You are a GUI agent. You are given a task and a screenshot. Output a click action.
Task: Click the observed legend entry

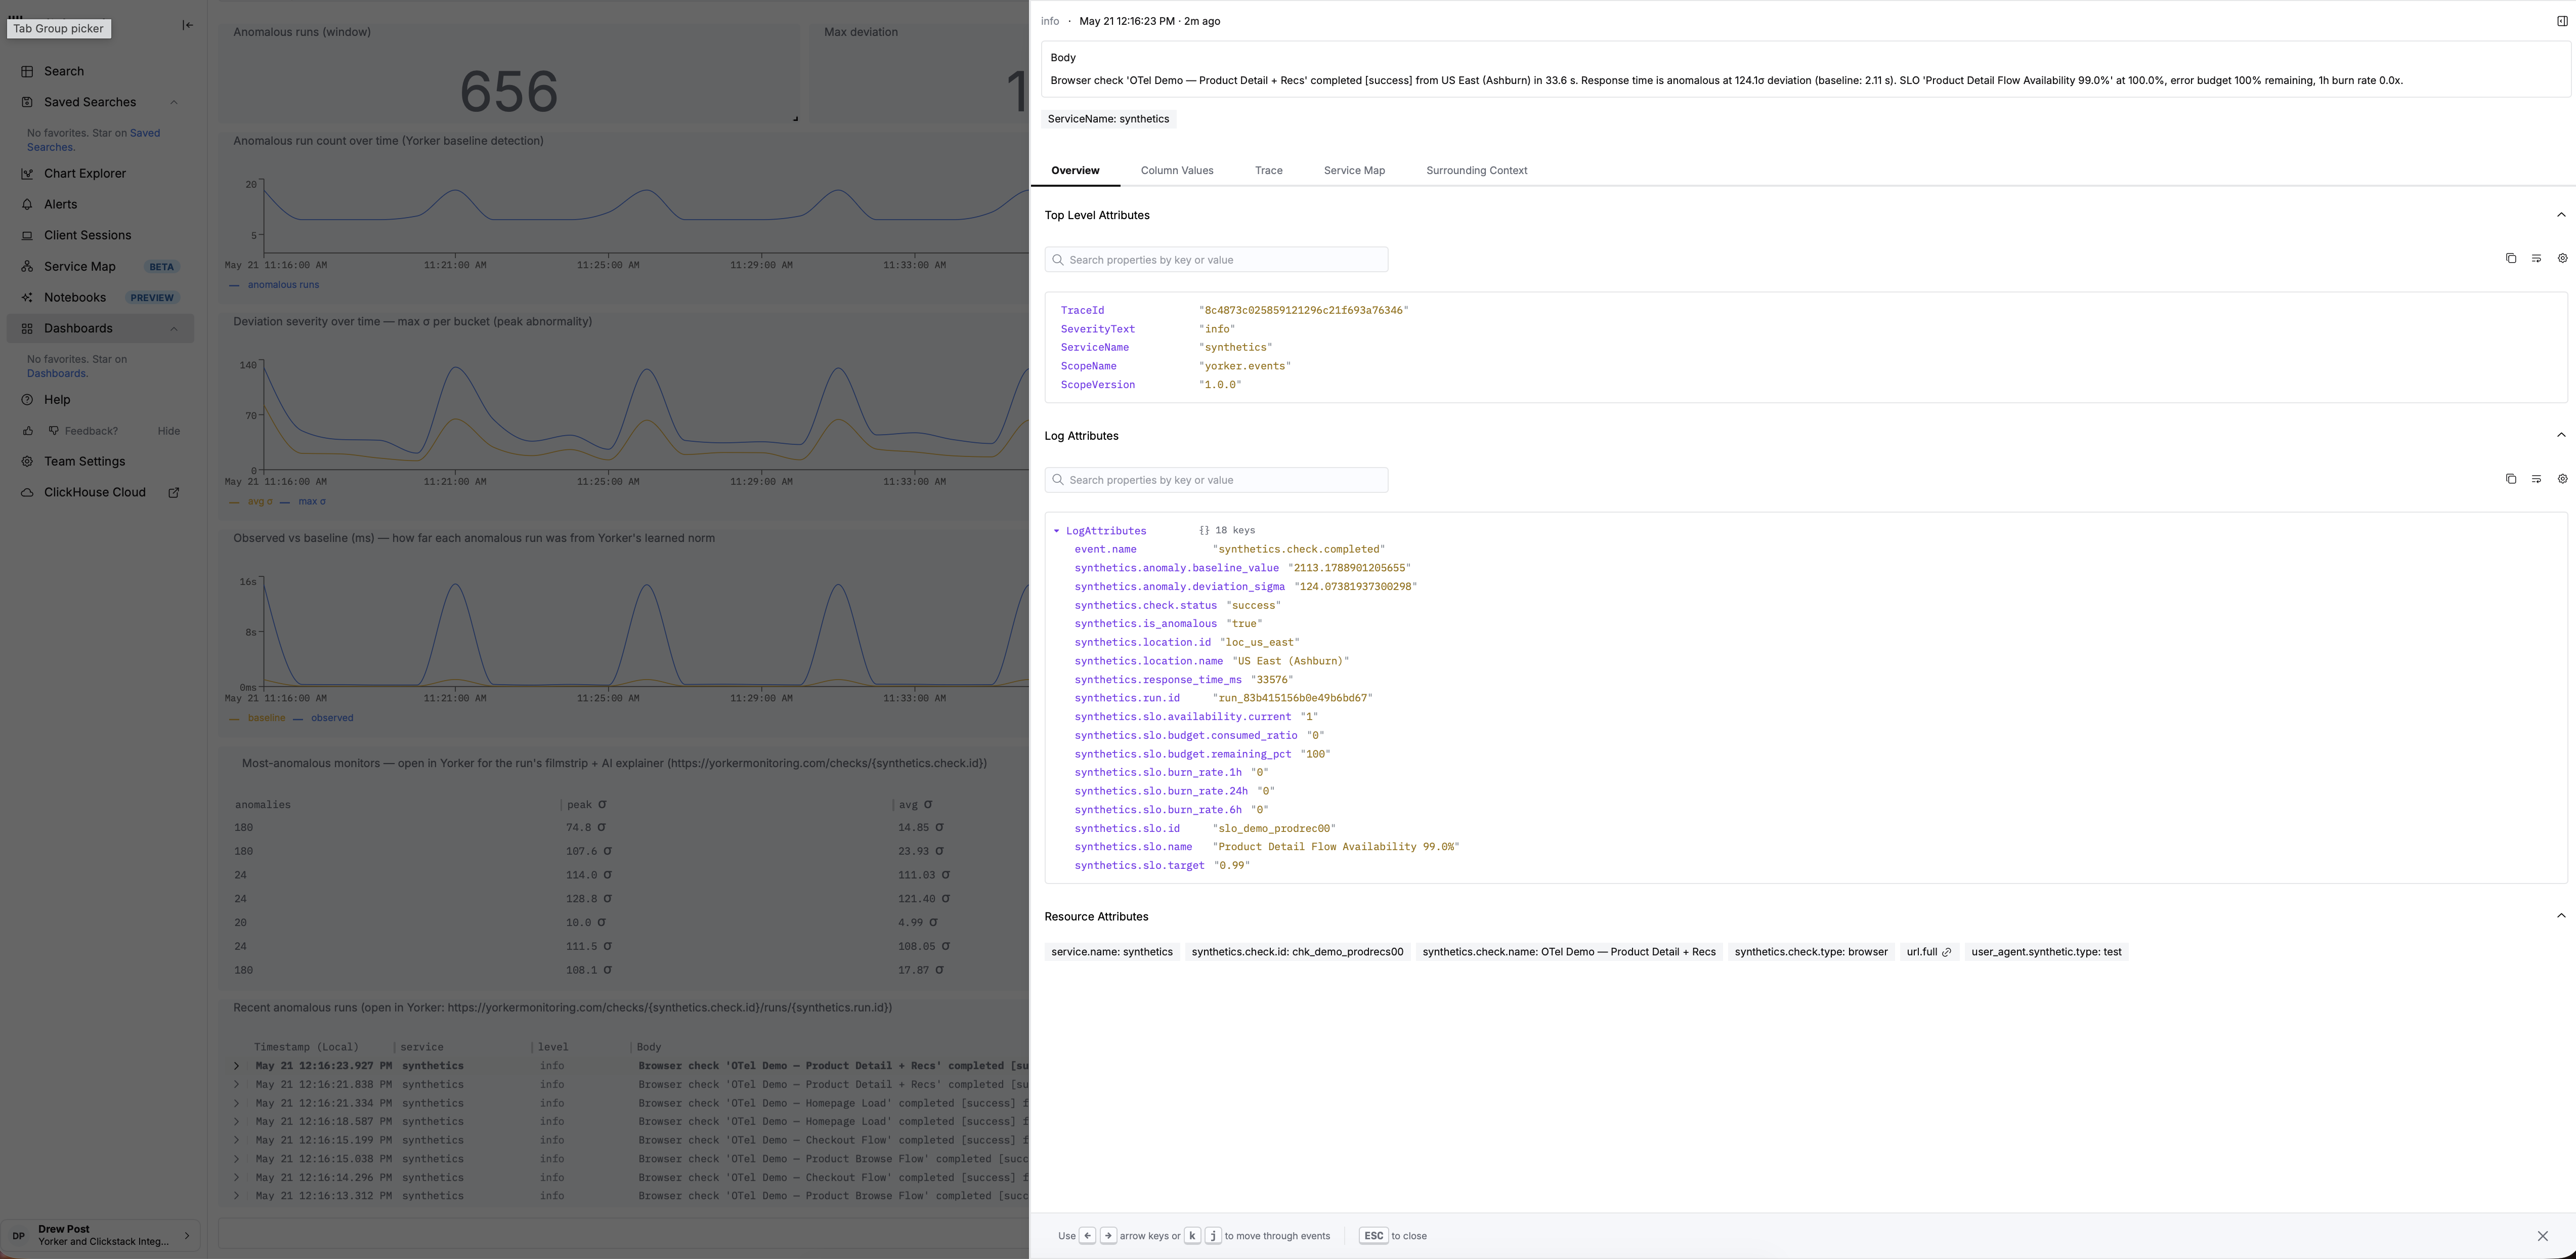[323, 718]
